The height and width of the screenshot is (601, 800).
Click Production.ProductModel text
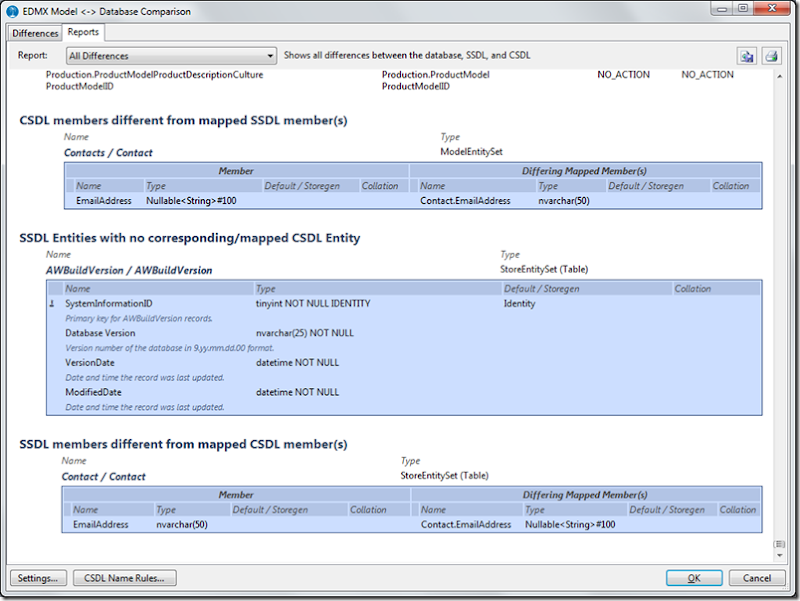coord(436,75)
